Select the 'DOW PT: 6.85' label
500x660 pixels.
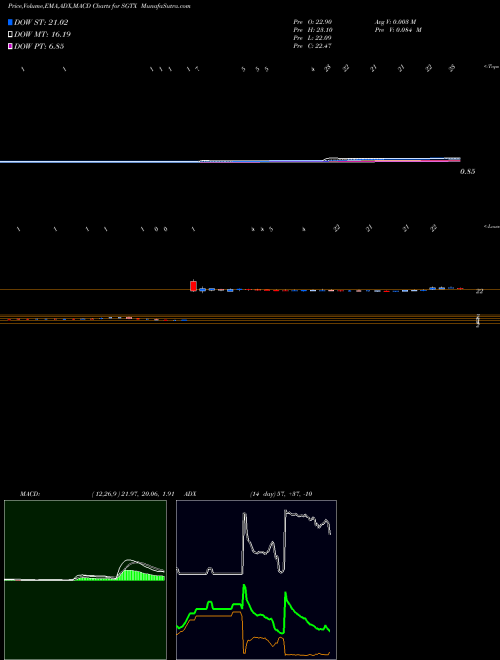[x=39, y=46]
